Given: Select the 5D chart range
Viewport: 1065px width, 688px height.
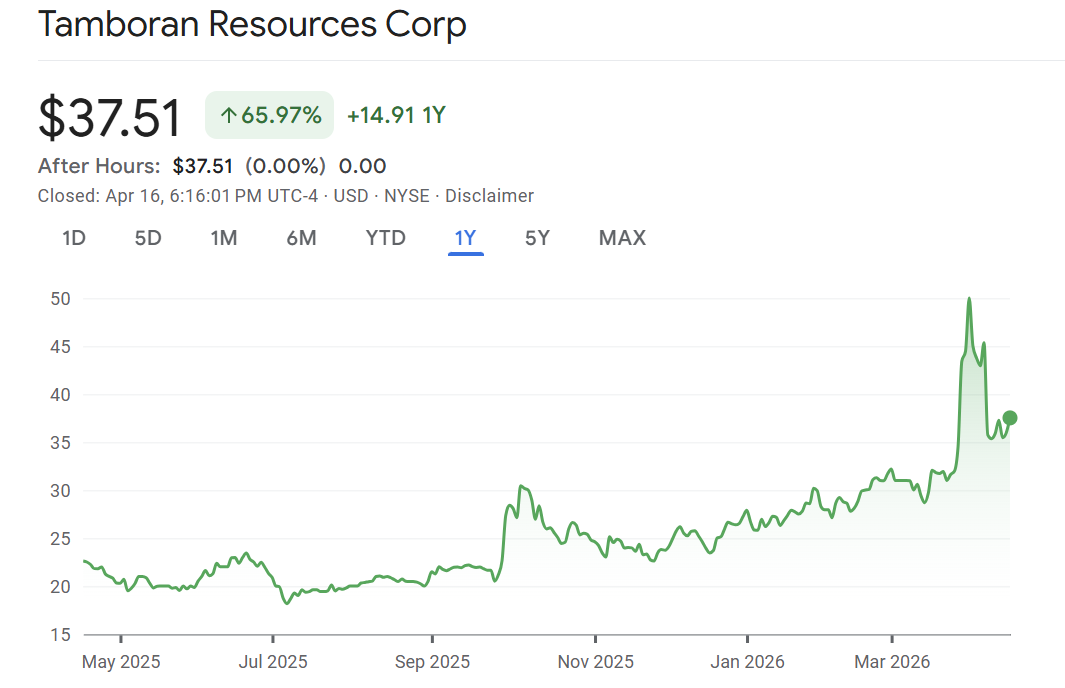Looking at the screenshot, I should click(x=148, y=238).
